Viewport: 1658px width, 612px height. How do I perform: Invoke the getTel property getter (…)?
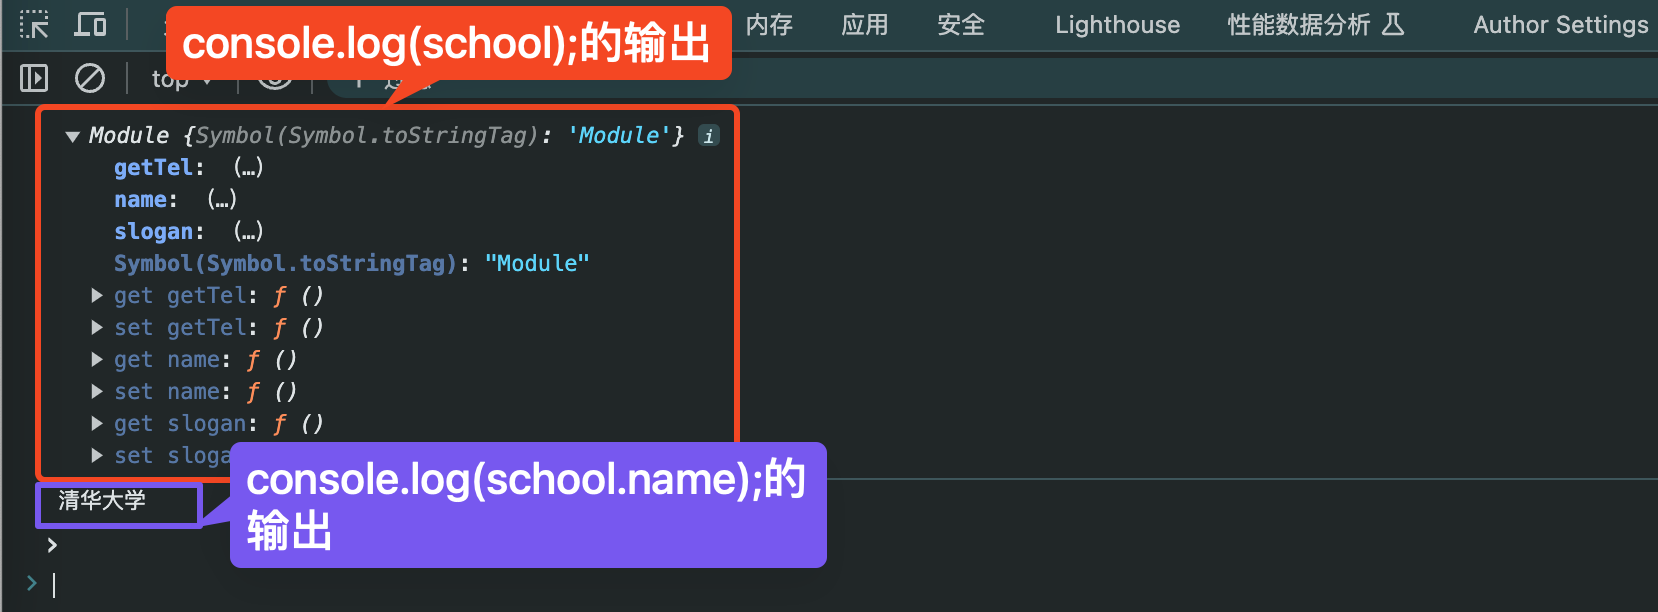pyautogui.click(x=248, y=168)
